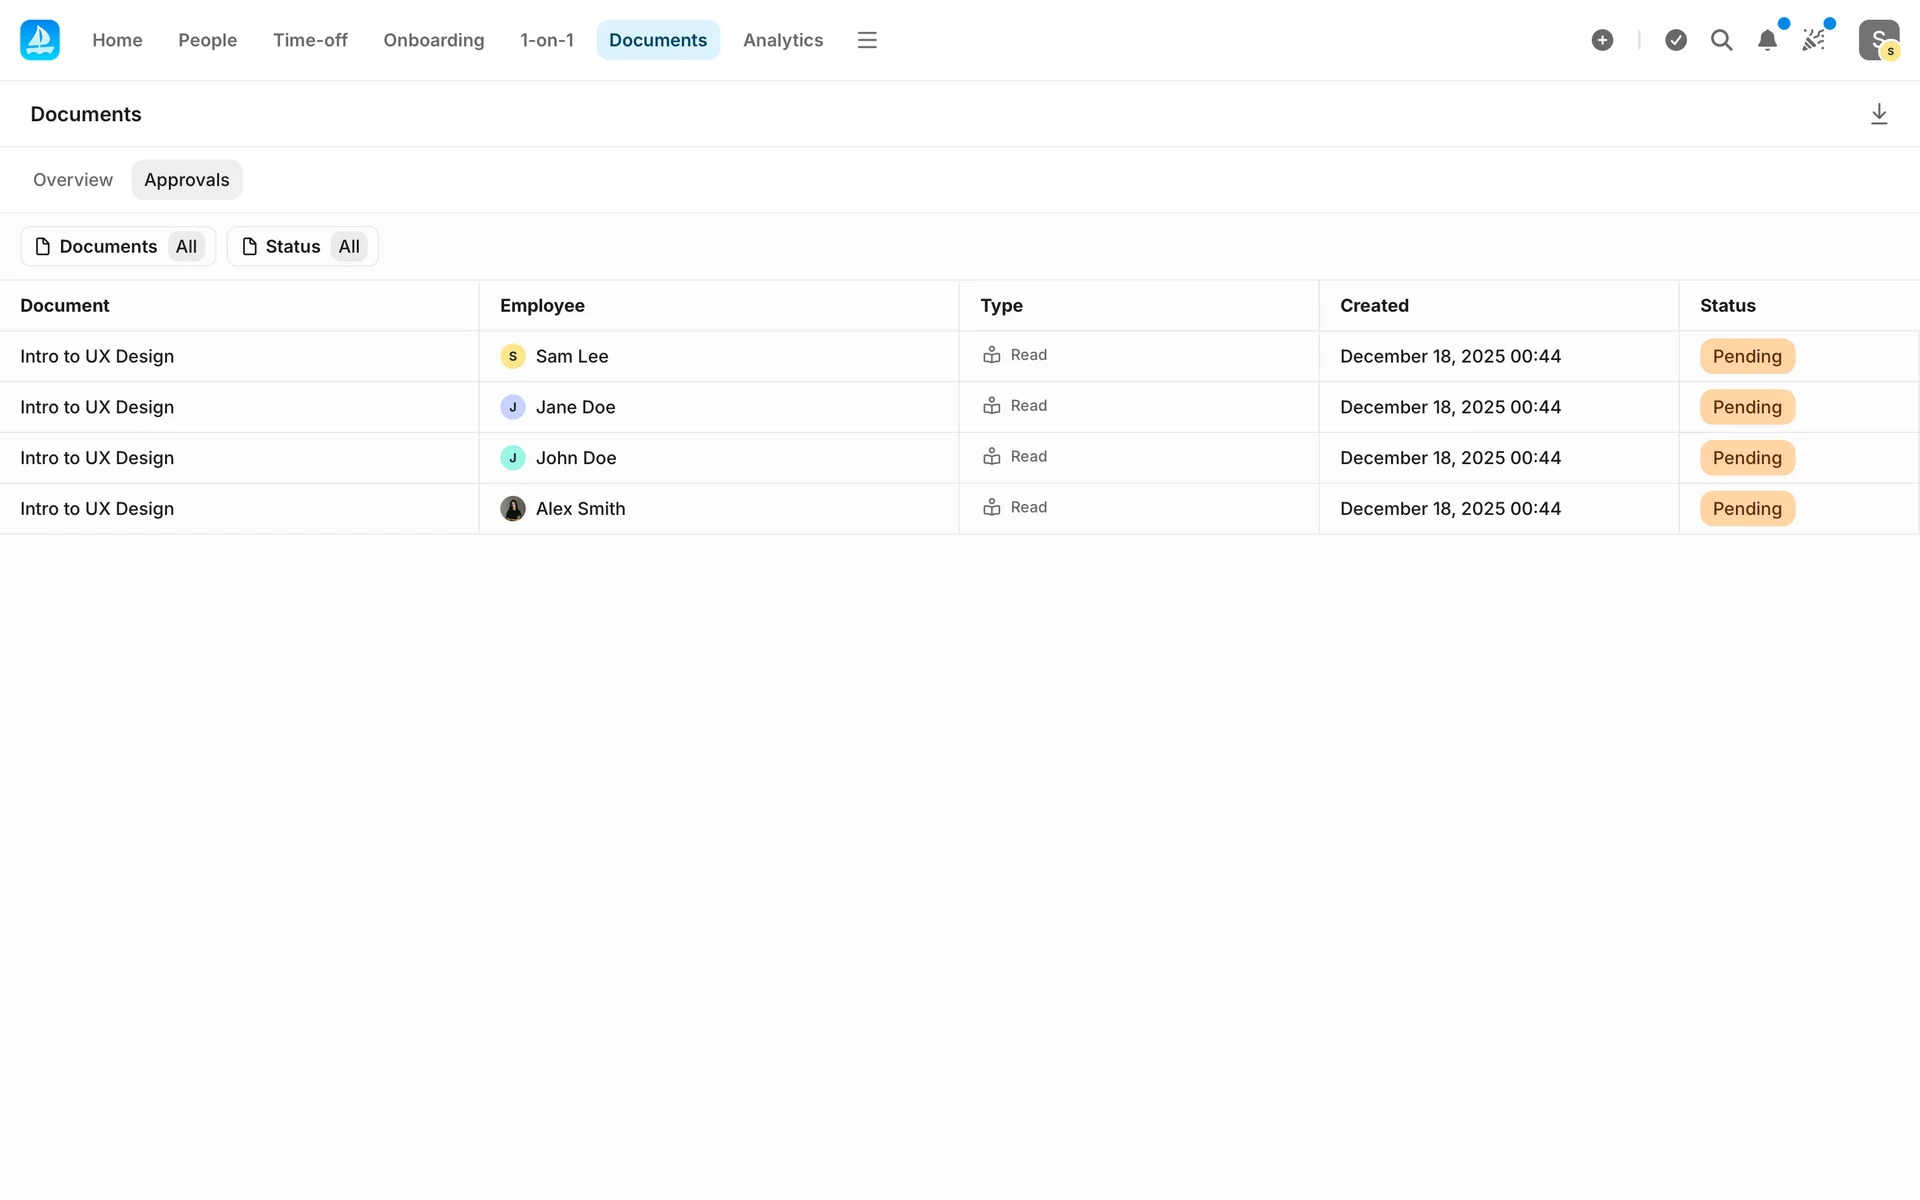Click the download export icon

coord(1879,114)
